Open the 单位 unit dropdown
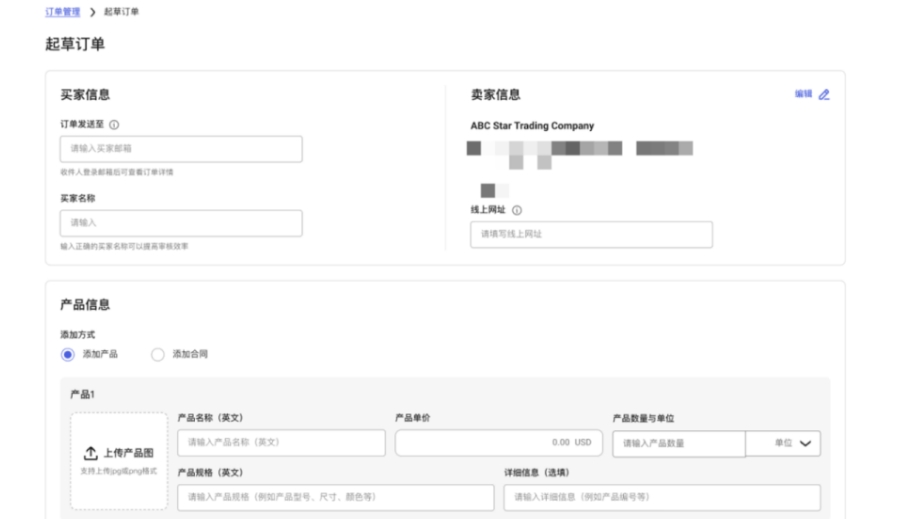 783,443
